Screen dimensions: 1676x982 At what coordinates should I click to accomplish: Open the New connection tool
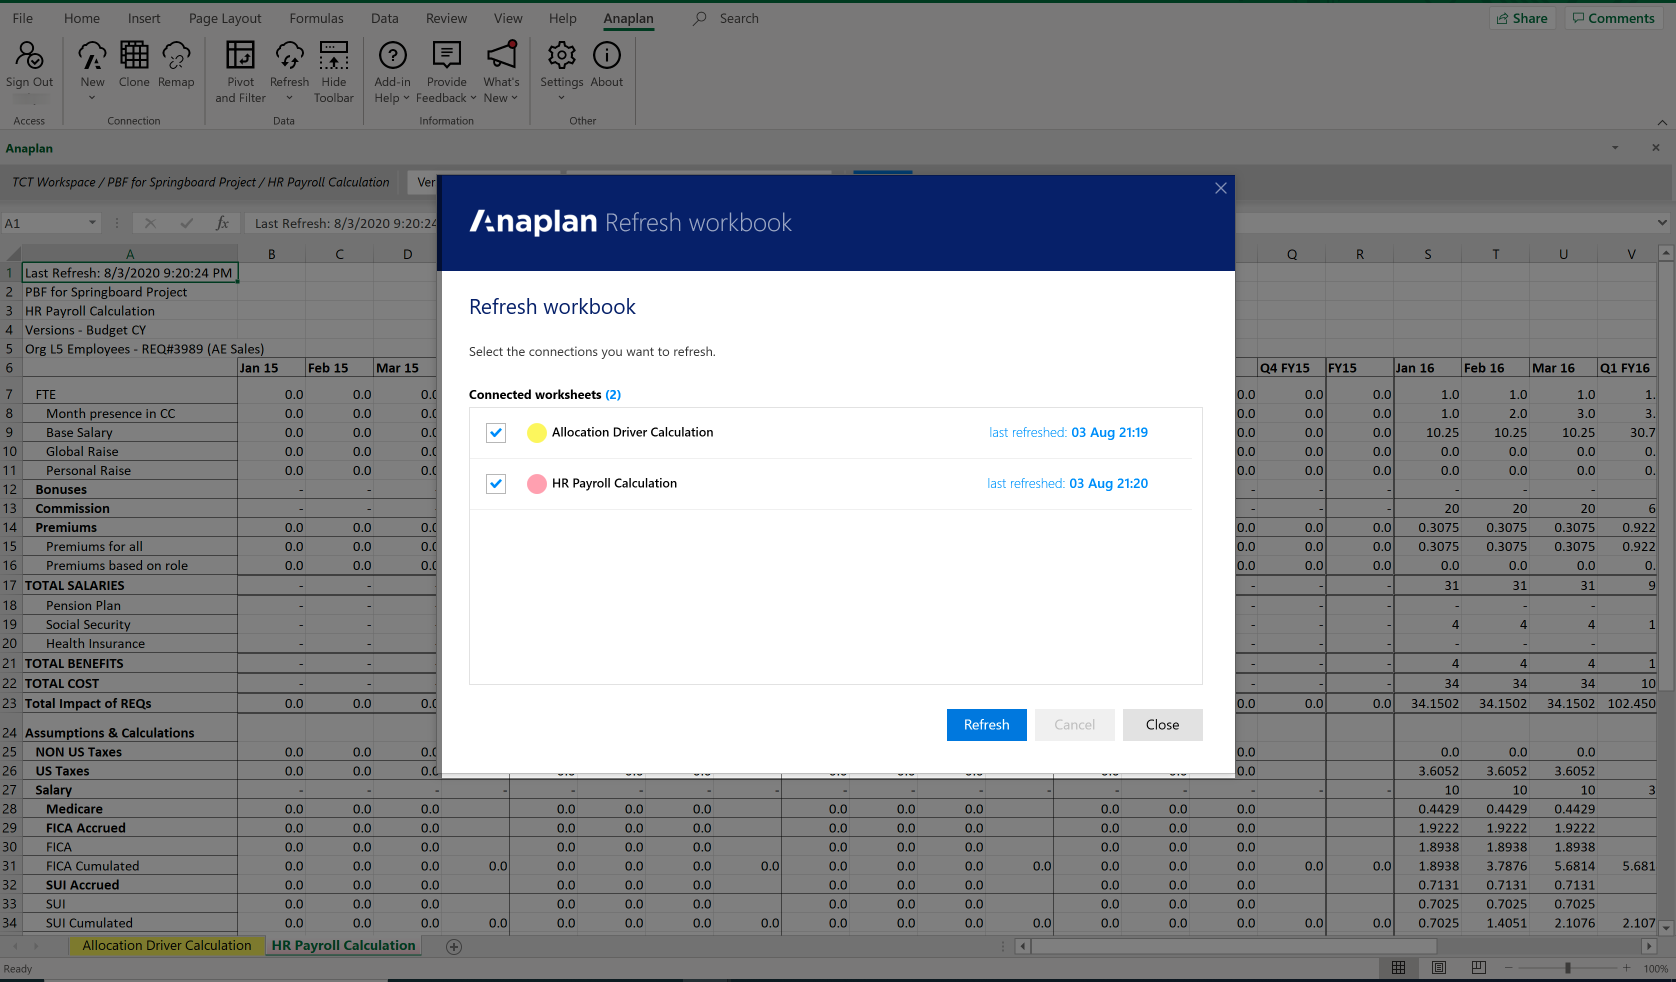(x=92, y=56)
